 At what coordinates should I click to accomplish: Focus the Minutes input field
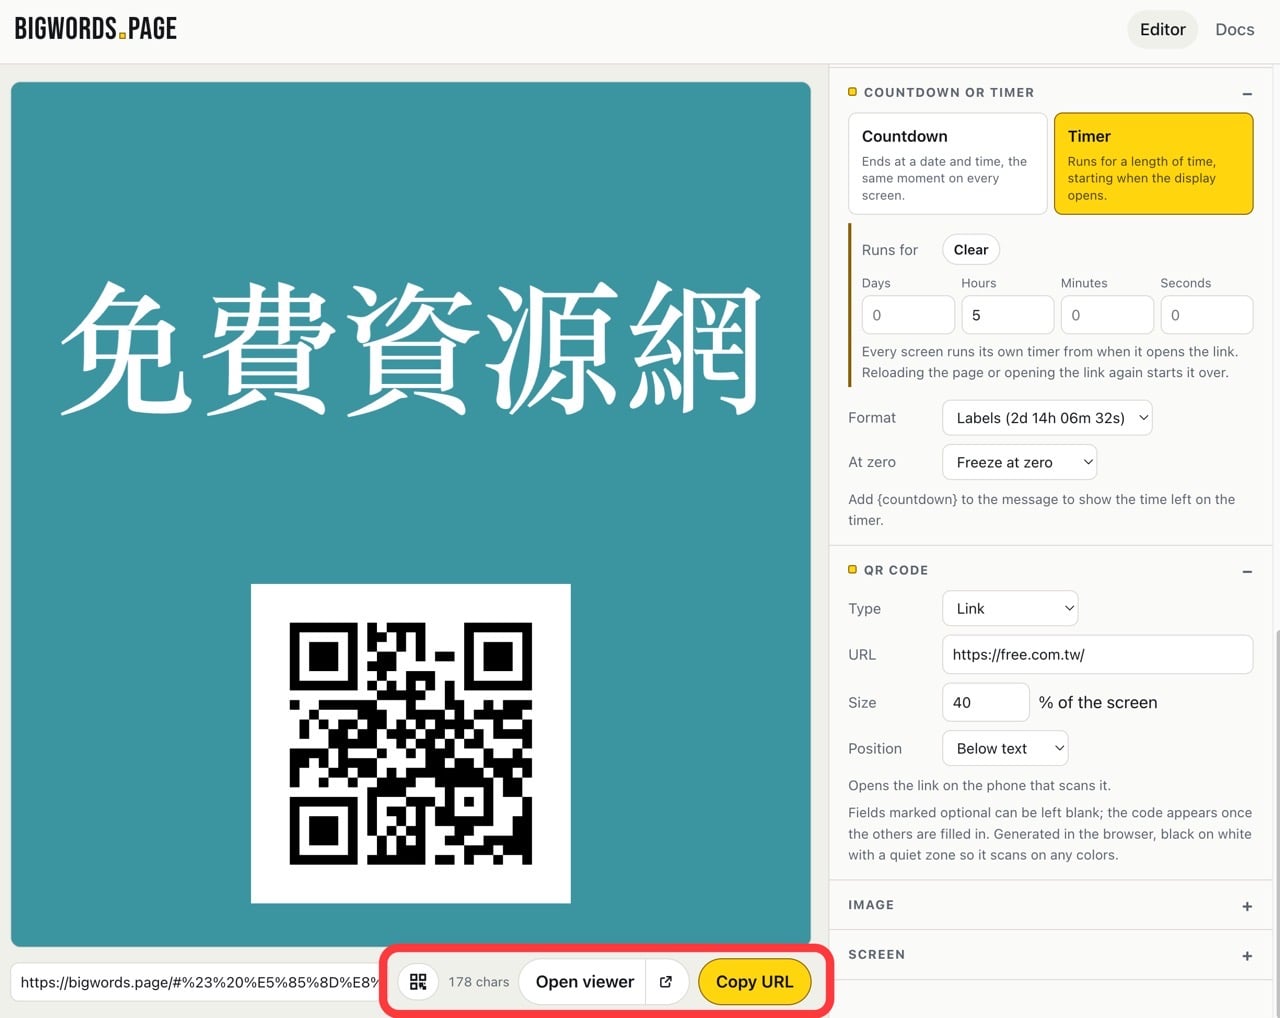pyautogui.click(x=1107, y=315)
